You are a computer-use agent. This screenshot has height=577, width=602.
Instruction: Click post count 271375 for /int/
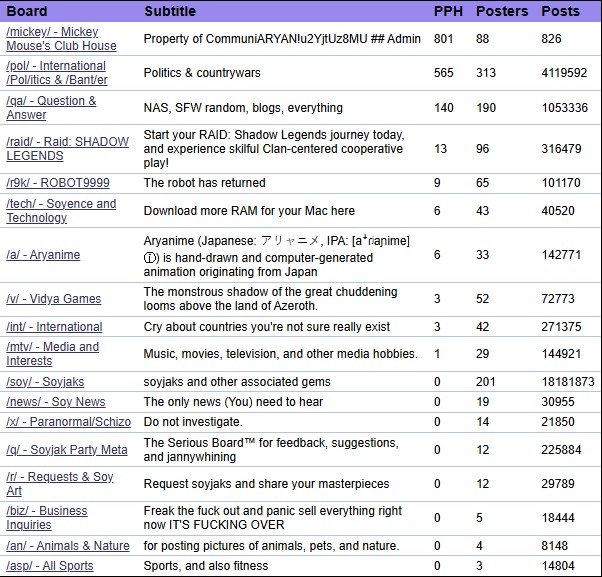coord(561,327)
